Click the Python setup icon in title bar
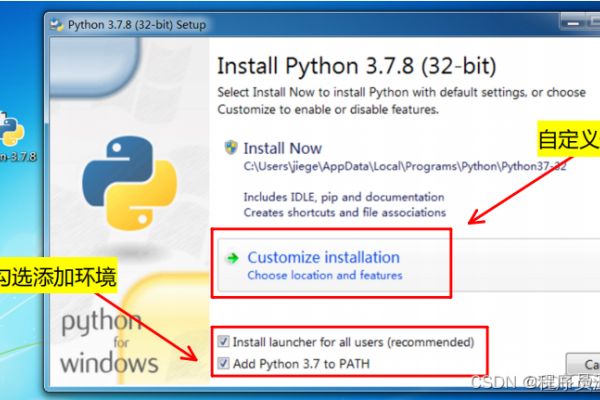600x400 pixels. tap(57, 25)
